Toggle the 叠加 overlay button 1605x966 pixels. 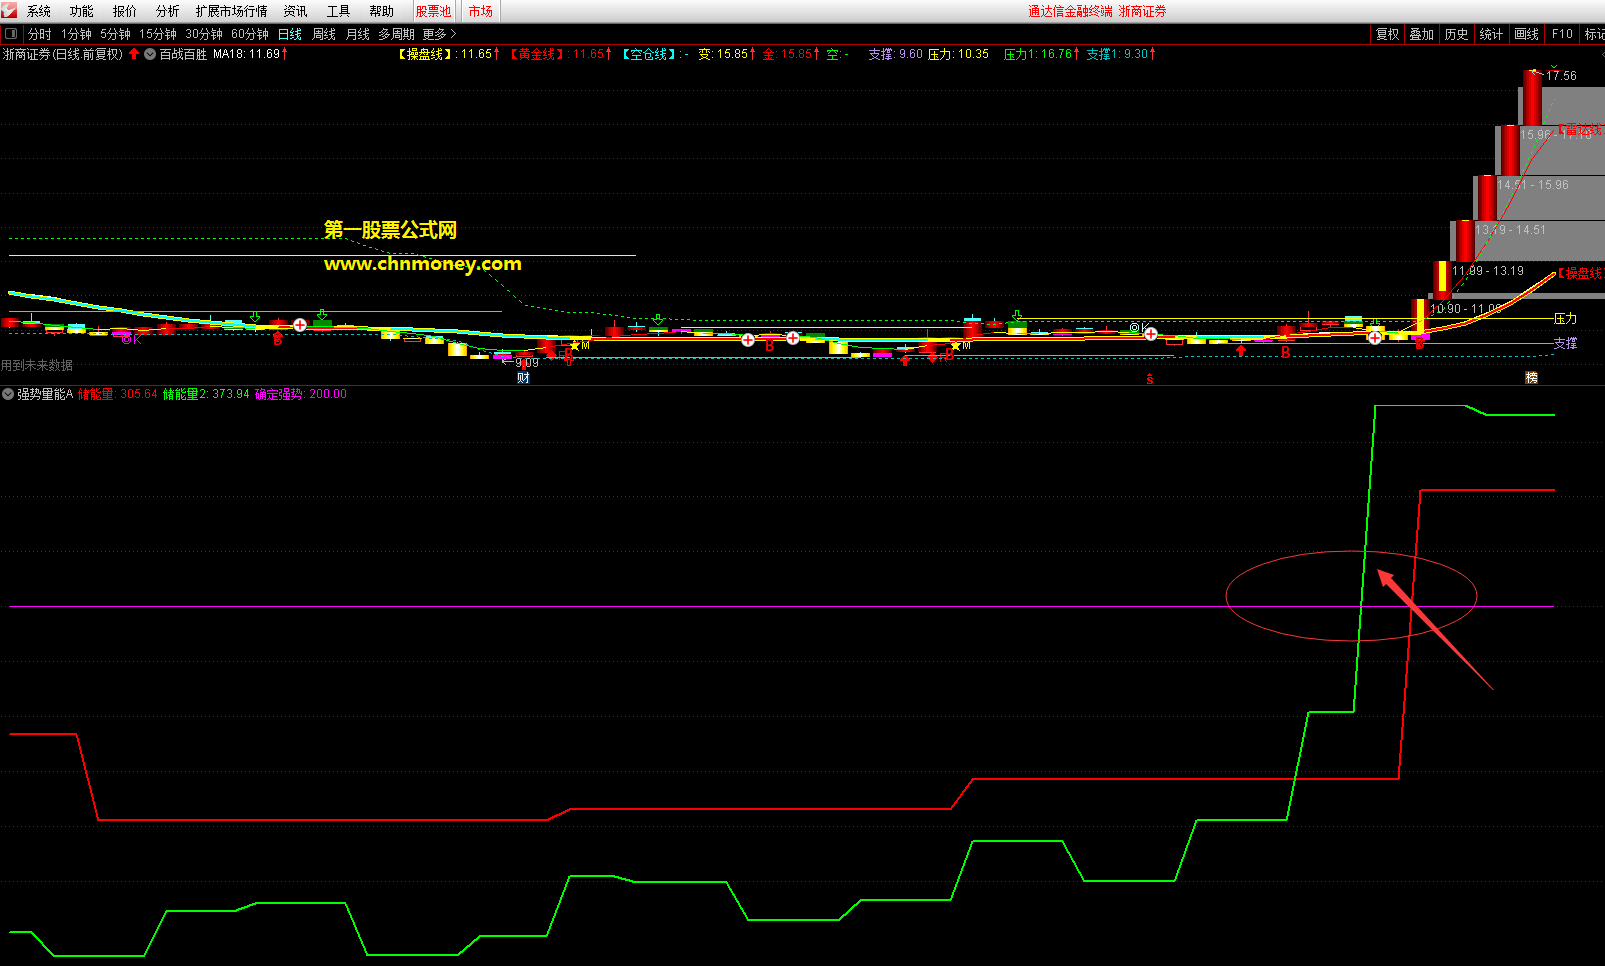[1422, 34]
